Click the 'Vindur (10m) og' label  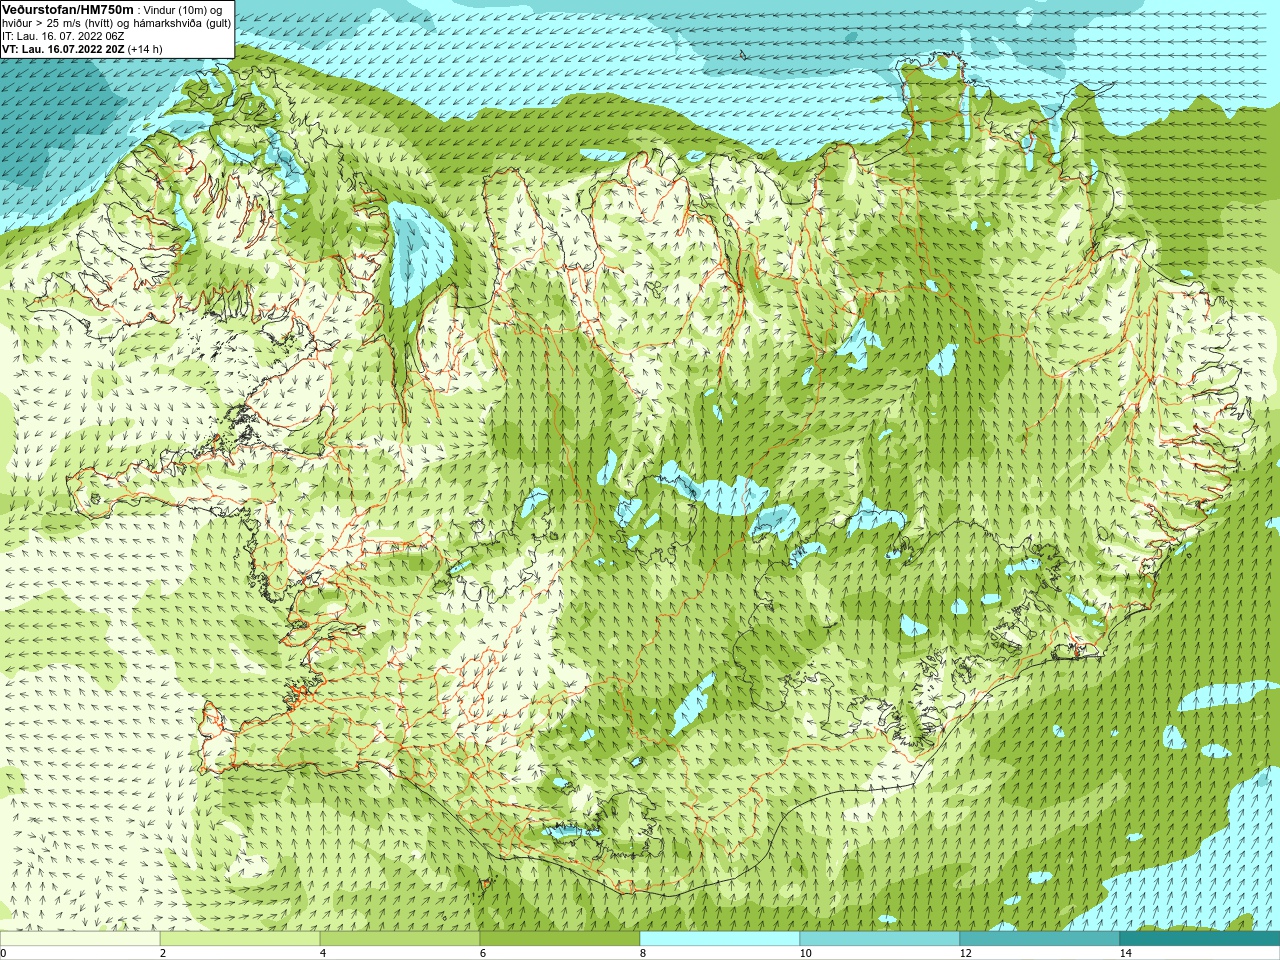pyautogui.click(x=184, y=10)
